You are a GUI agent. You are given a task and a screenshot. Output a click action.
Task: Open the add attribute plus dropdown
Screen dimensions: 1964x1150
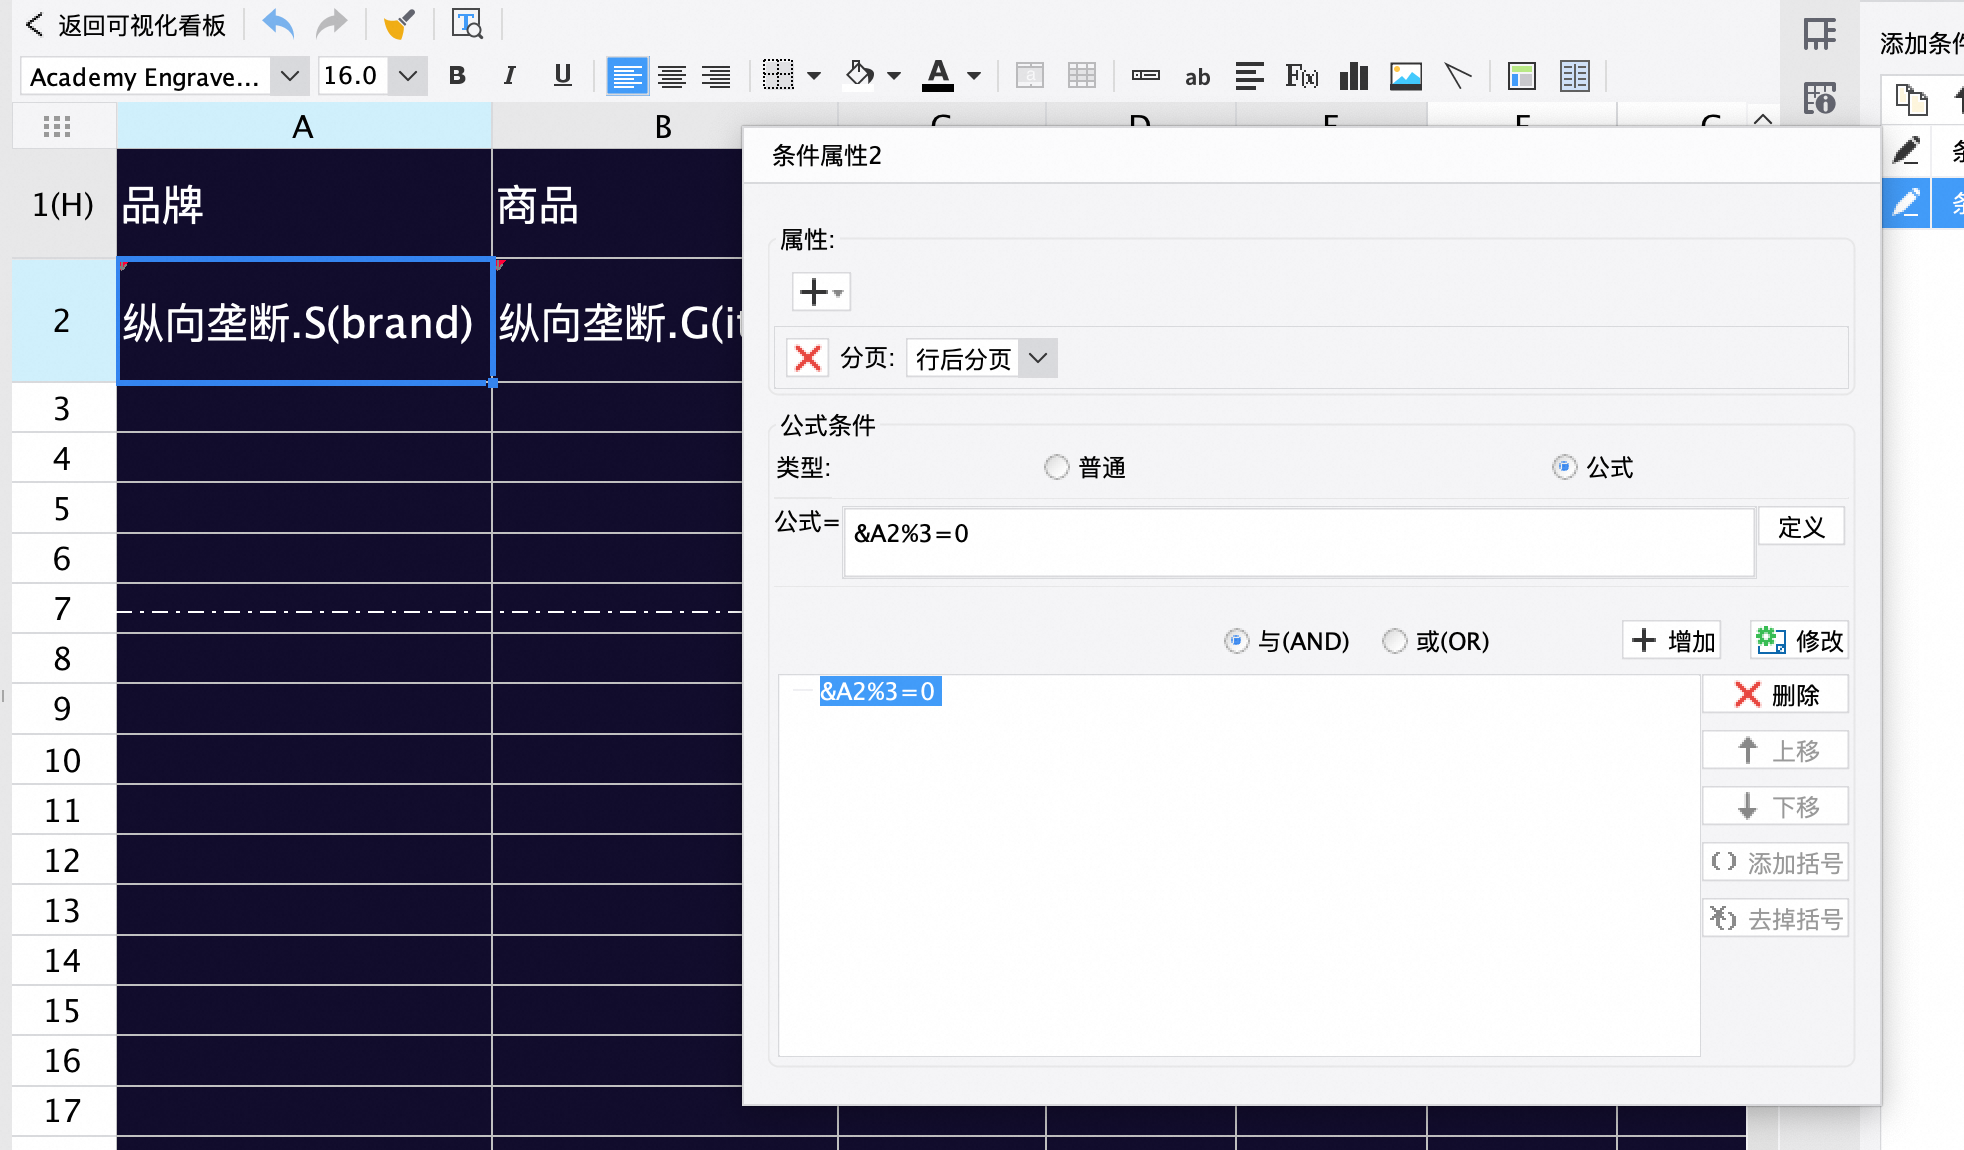point(821,292)
